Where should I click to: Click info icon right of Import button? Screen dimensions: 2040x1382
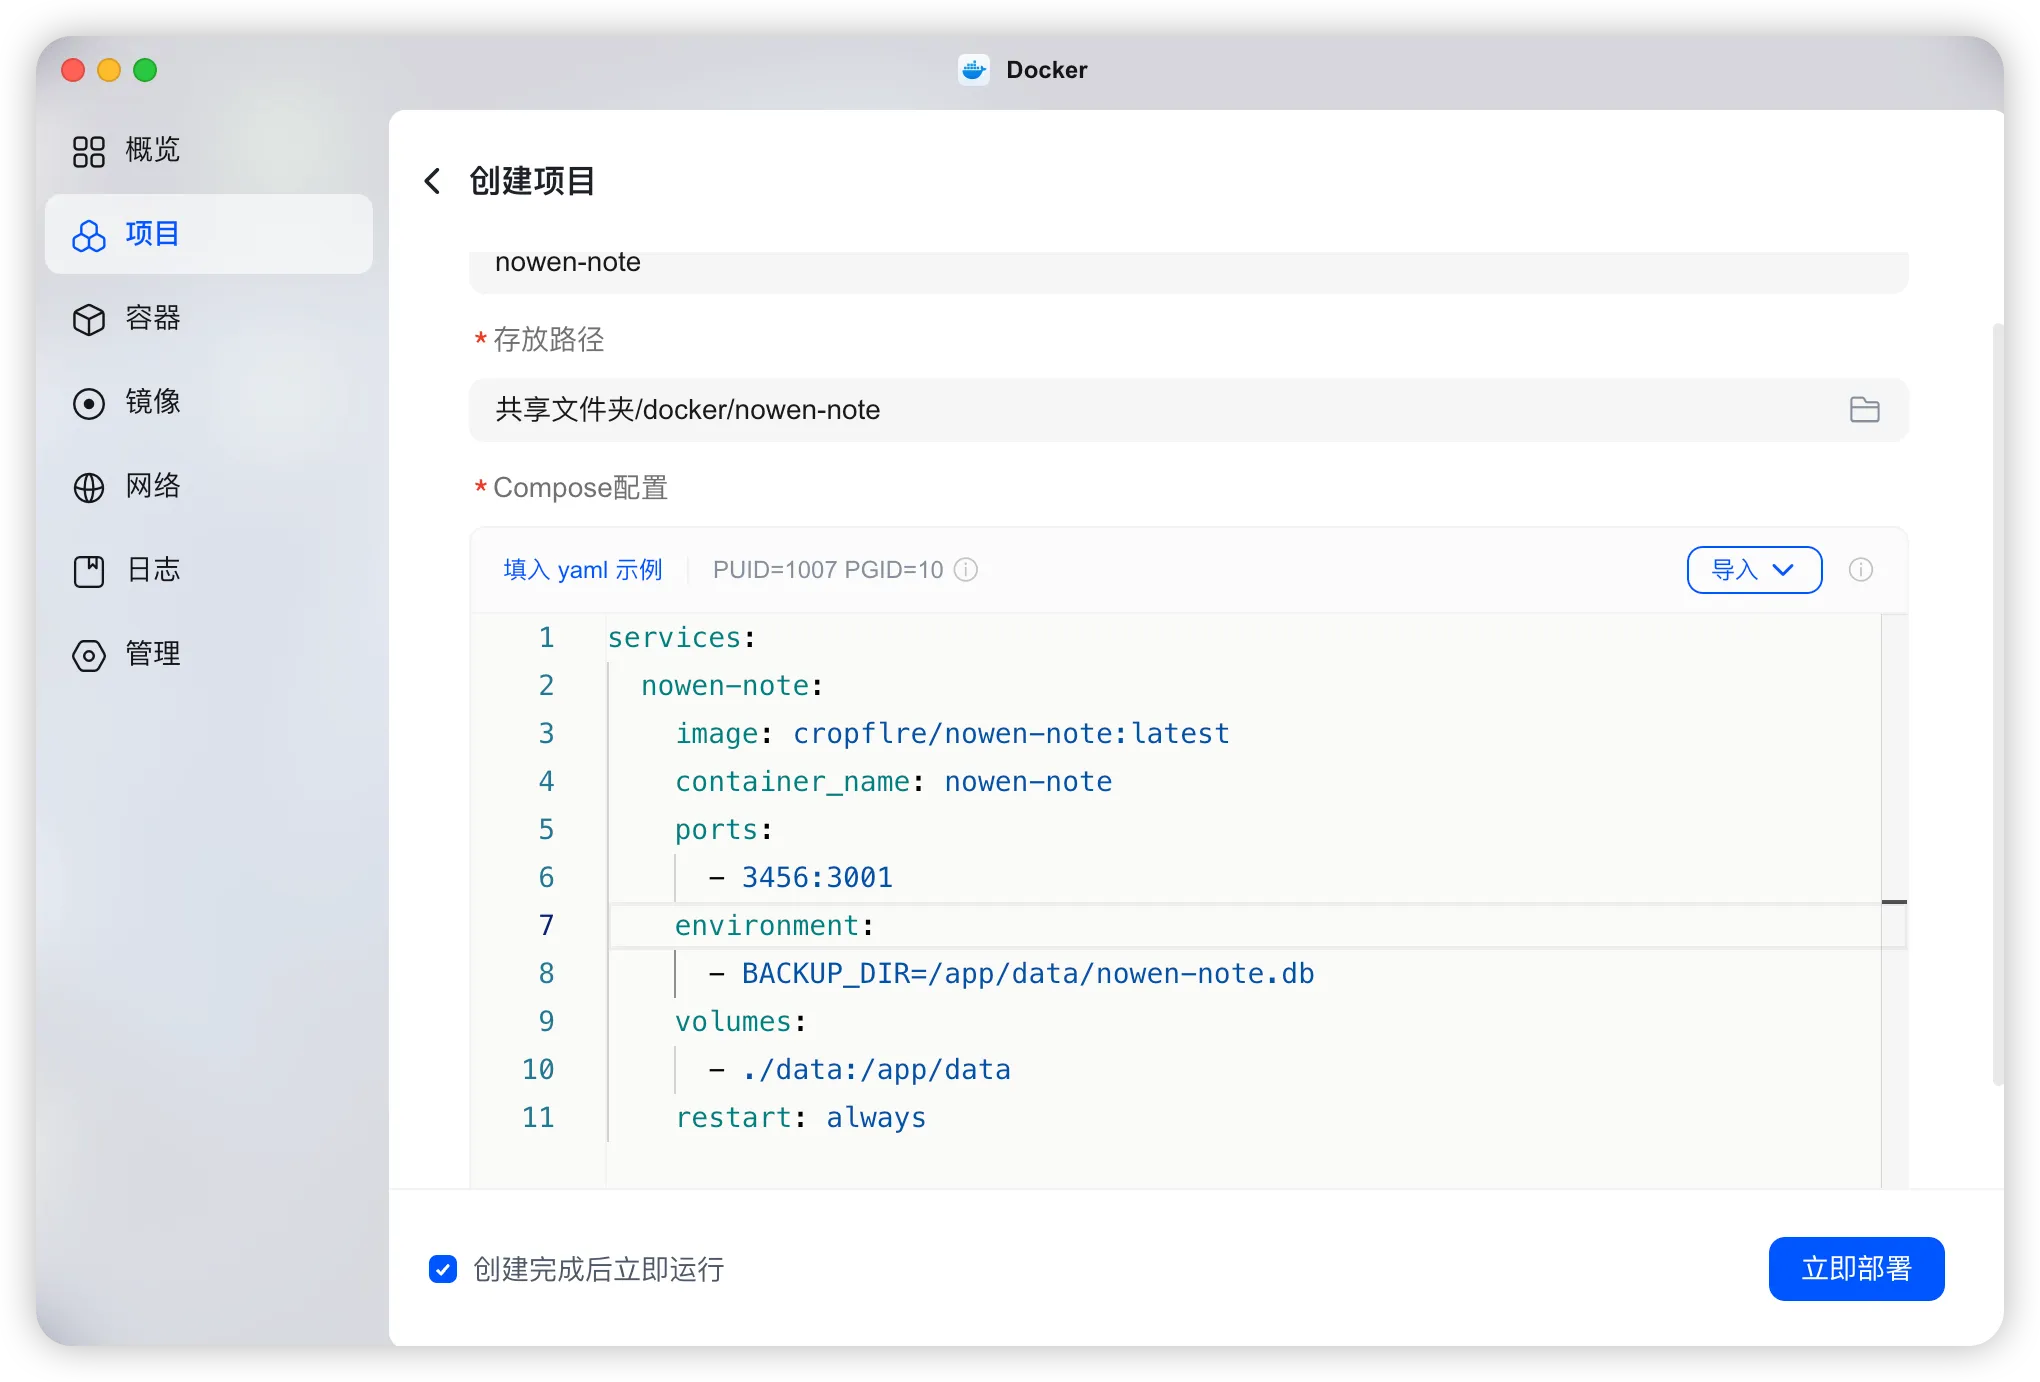tap(1861, 569)
